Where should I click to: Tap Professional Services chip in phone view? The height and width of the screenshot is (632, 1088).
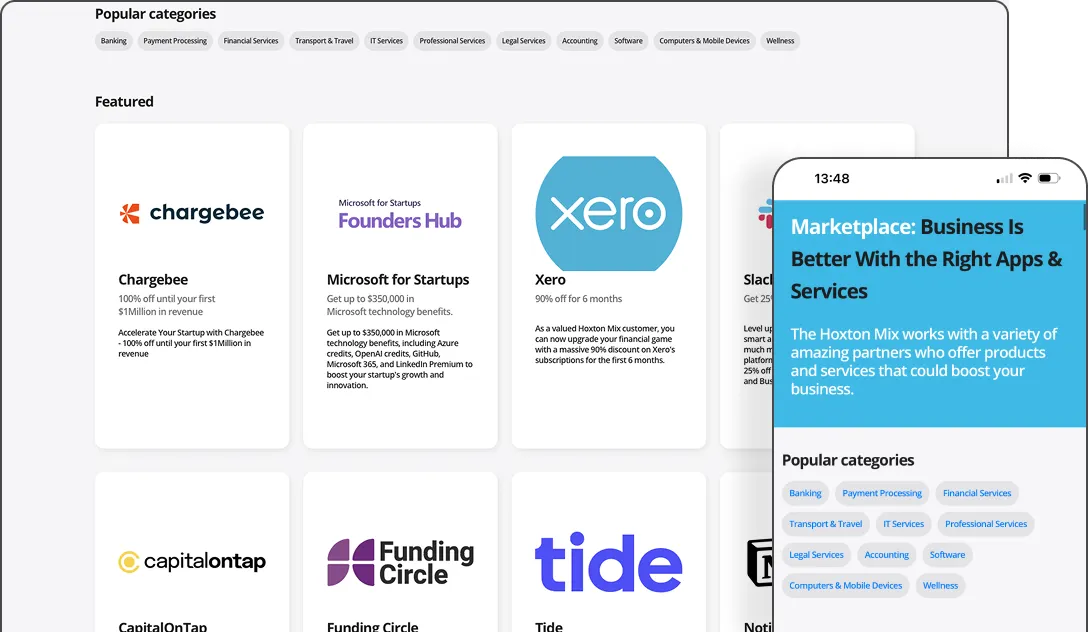(986, 524)
